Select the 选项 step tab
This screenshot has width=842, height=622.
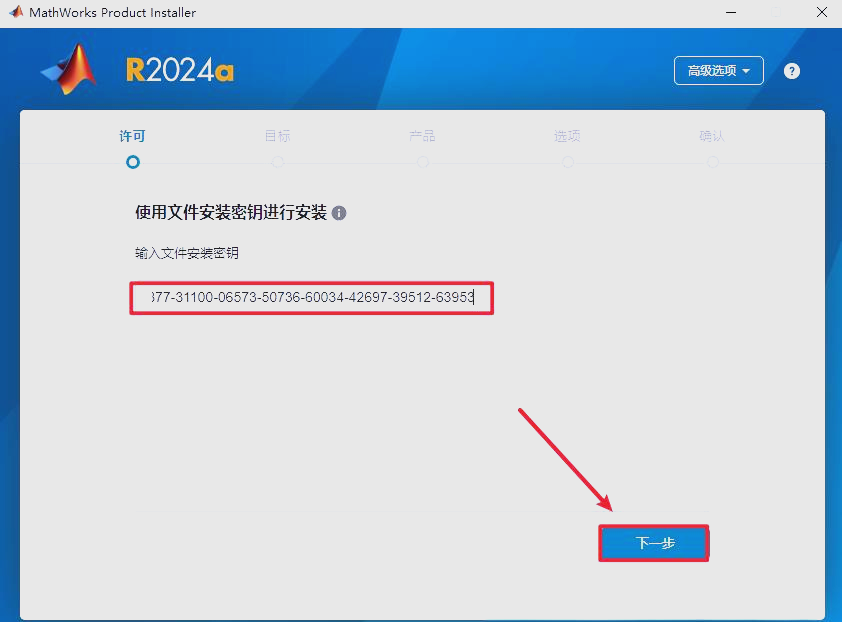click(x=567, y=136)
